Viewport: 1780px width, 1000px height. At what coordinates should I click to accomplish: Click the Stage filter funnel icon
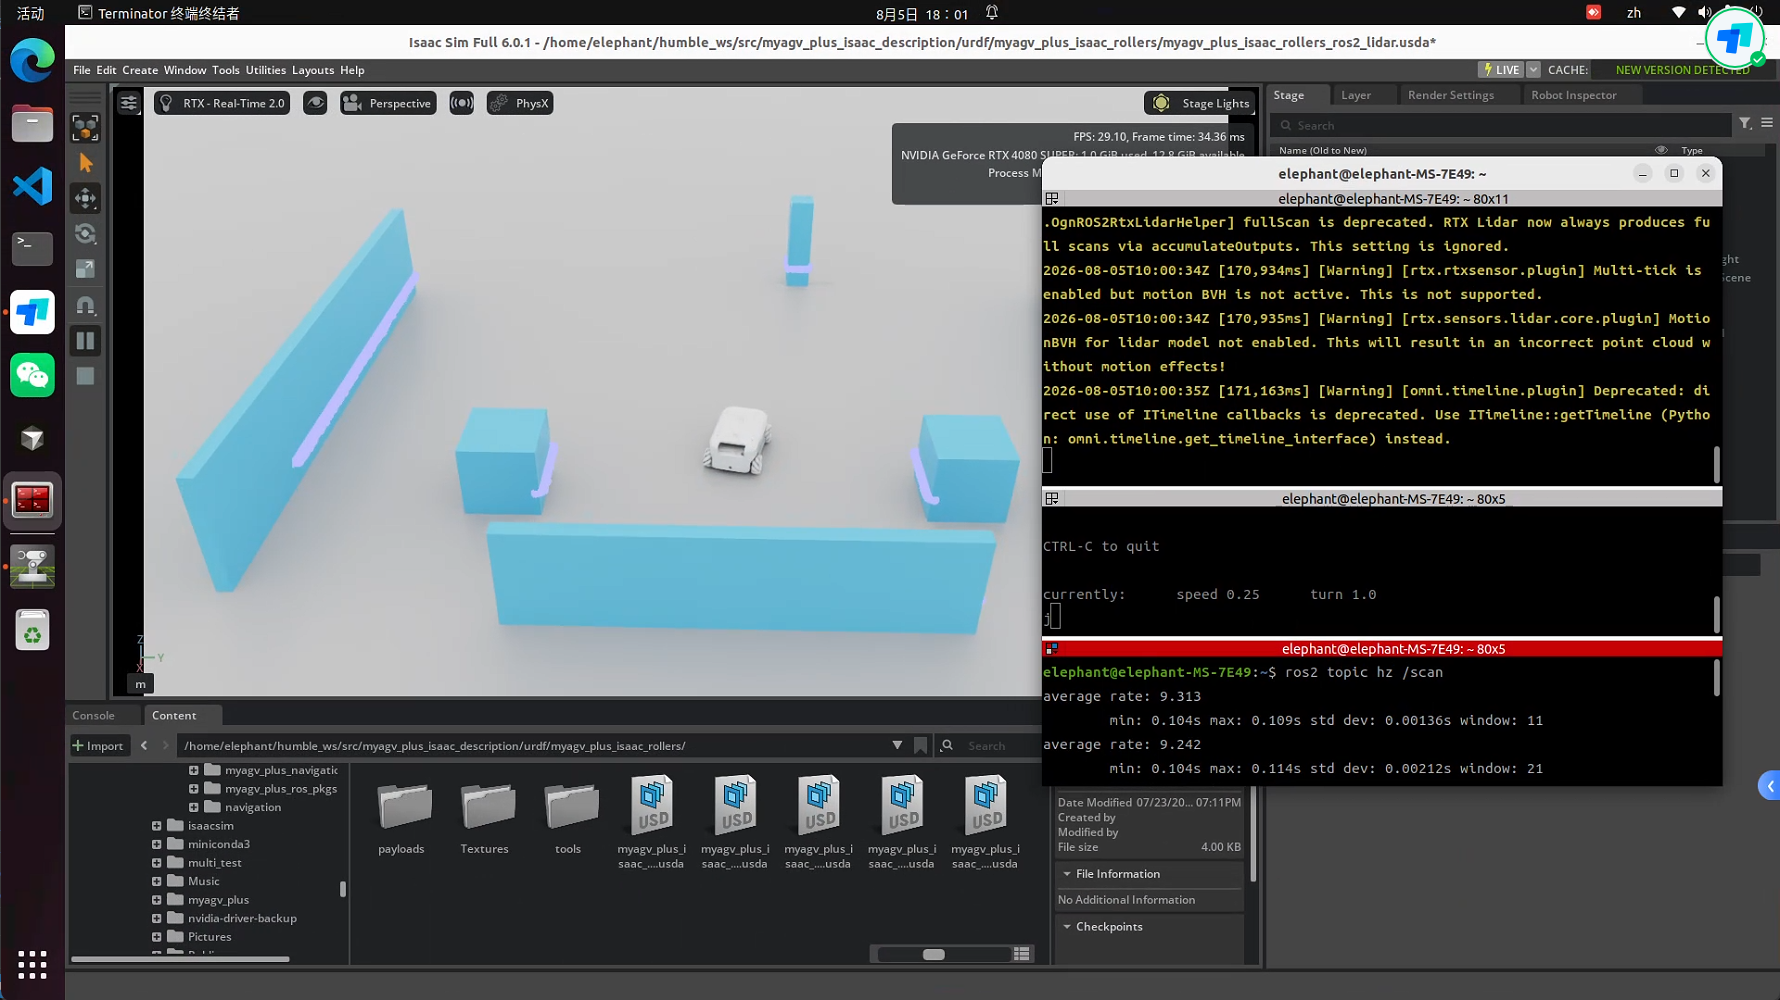click(1745, 123)
